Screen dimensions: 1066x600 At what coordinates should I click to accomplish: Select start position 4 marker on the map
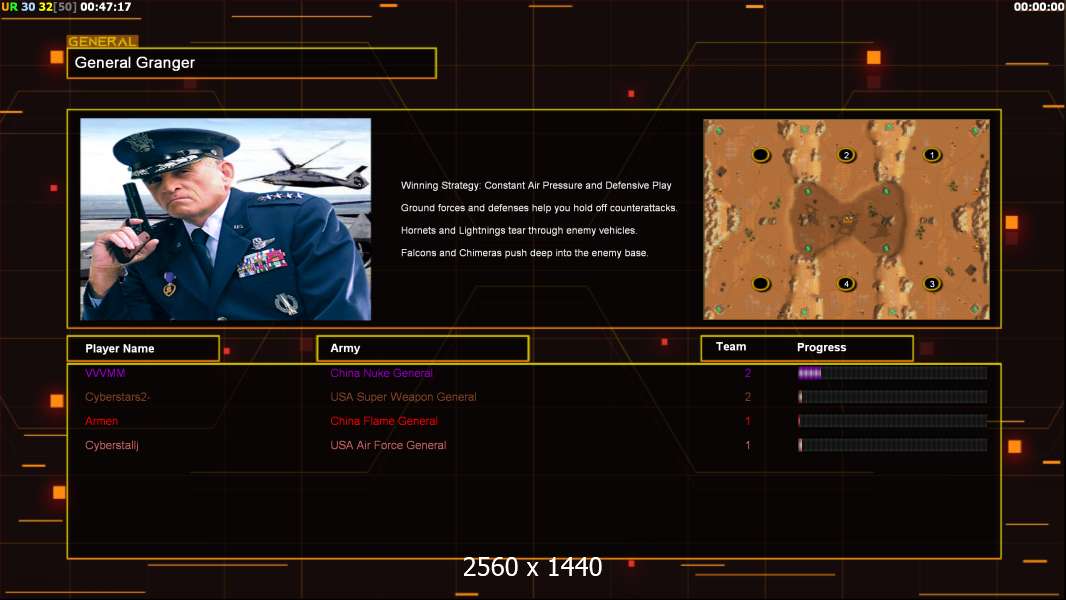coord(846,284)
